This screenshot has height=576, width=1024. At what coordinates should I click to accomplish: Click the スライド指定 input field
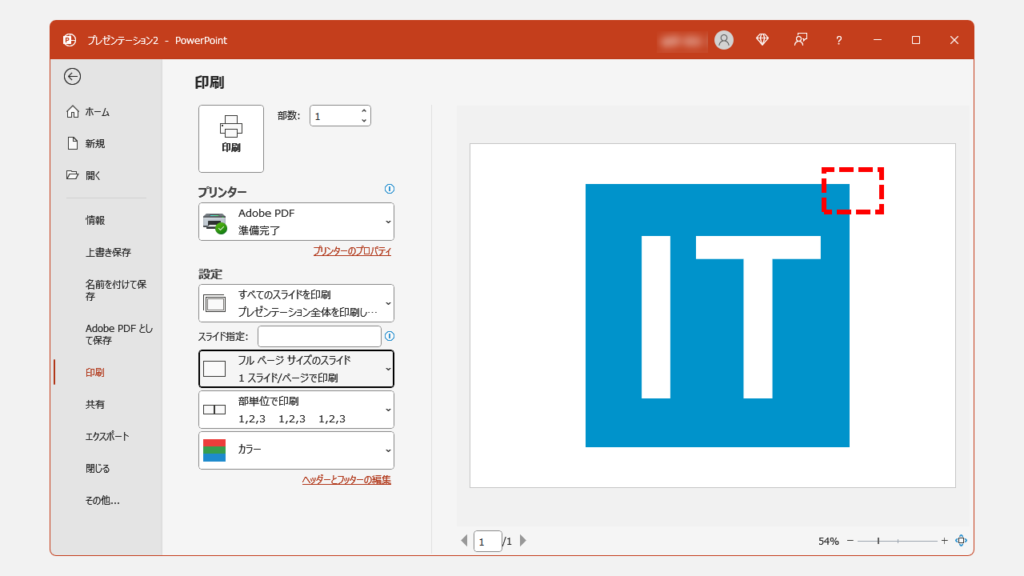point(319,336)
